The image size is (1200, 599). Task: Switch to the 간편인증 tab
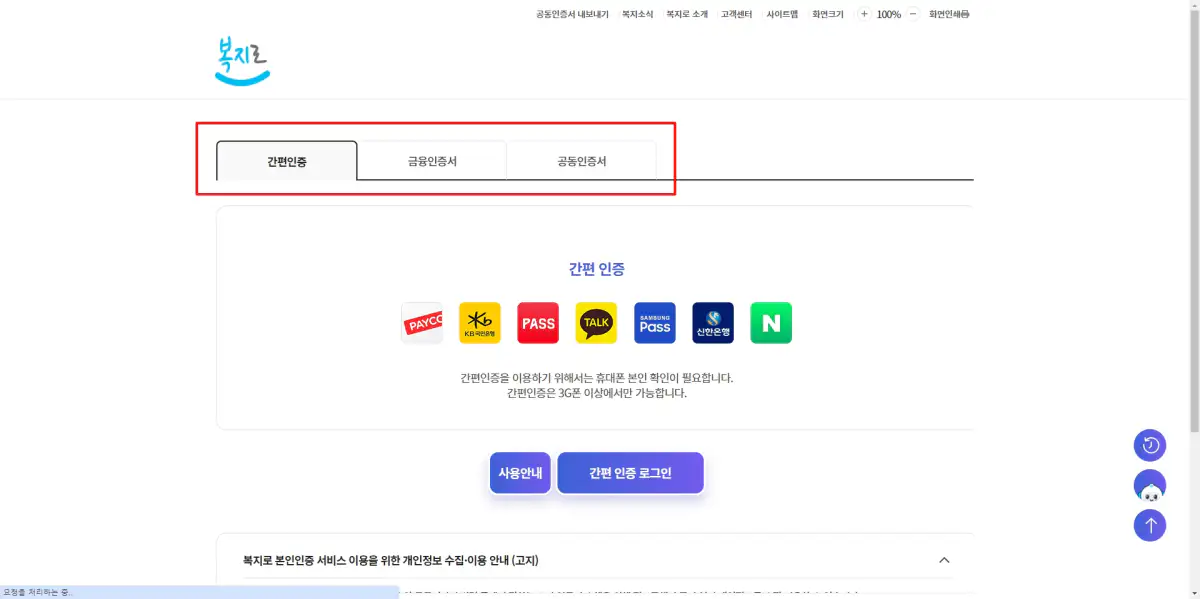(287, 161)
